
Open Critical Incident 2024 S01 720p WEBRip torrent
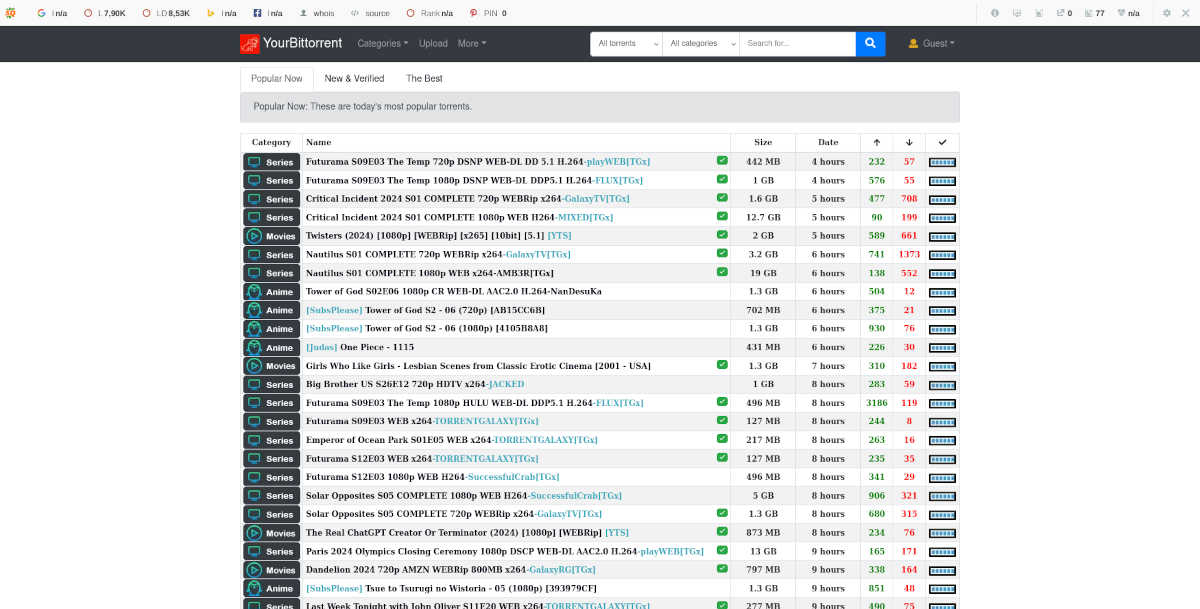467,198
